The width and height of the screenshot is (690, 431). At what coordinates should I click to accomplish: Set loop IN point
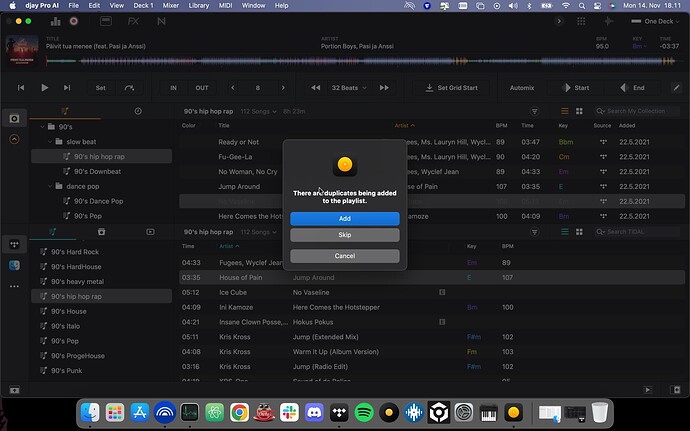pos(173,88)
